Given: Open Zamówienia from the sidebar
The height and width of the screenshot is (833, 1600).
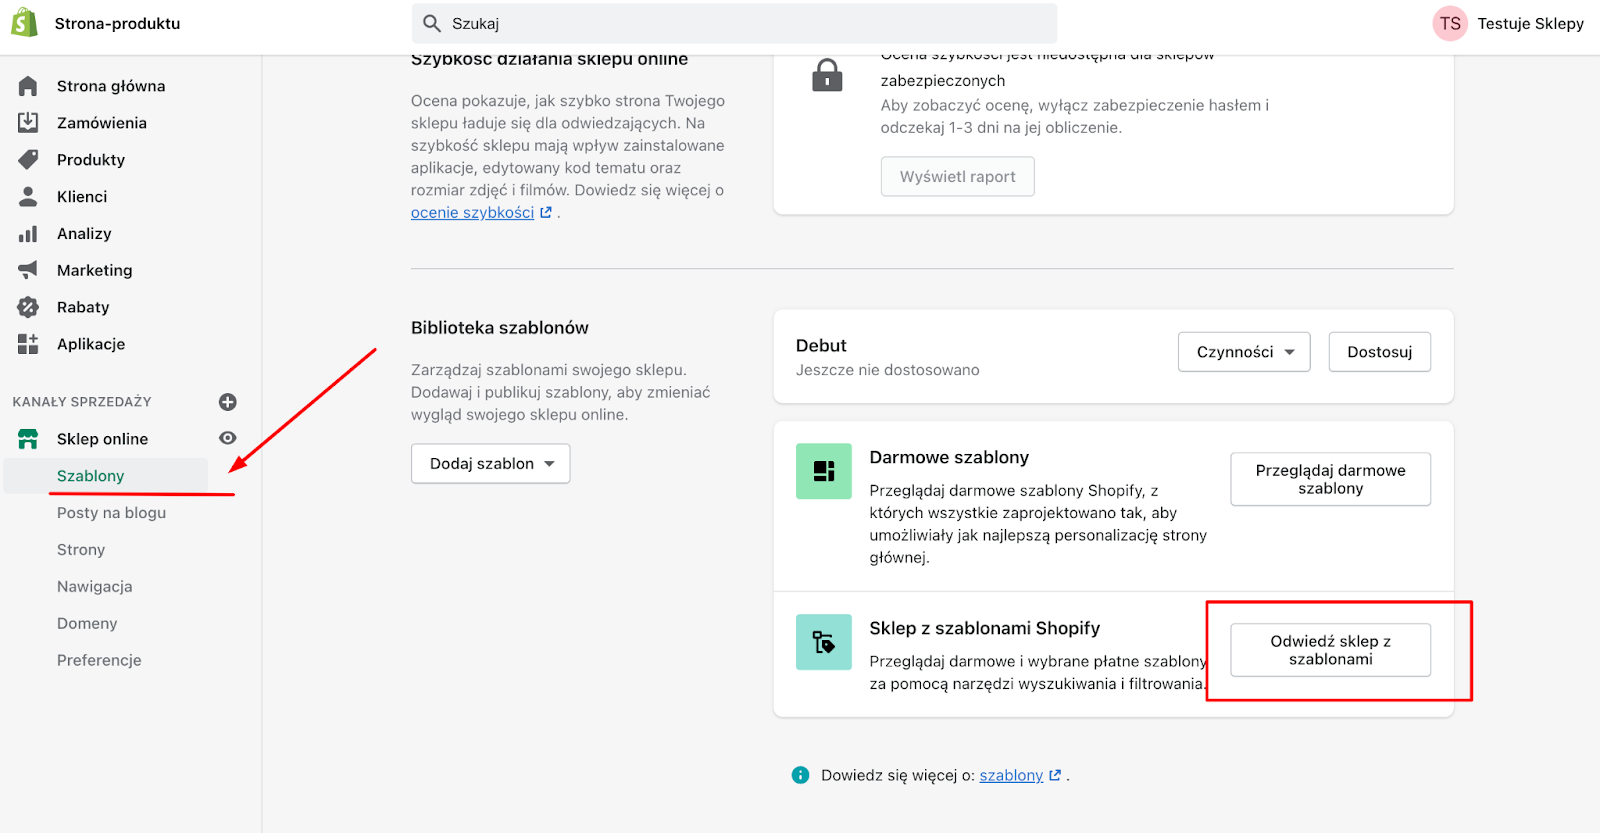Looking at the screenshot, I should pos(102,122).
